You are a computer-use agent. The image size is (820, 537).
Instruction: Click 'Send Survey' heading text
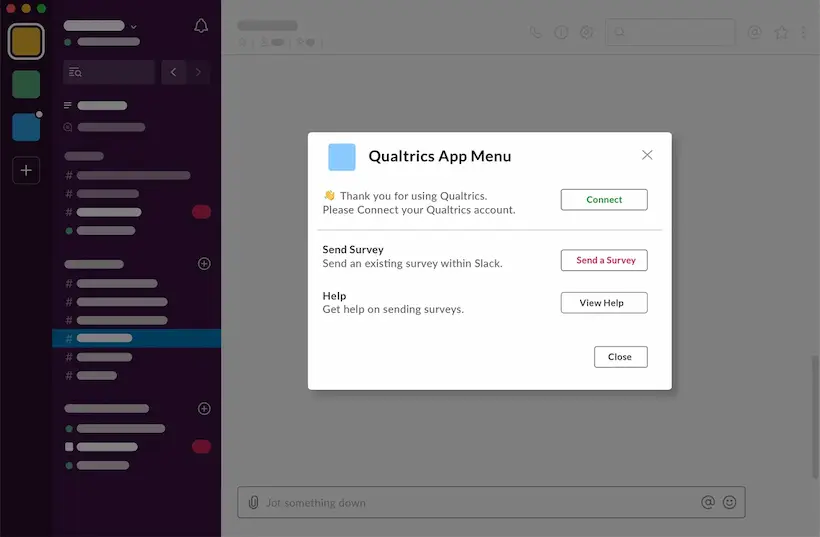[353, 249]
